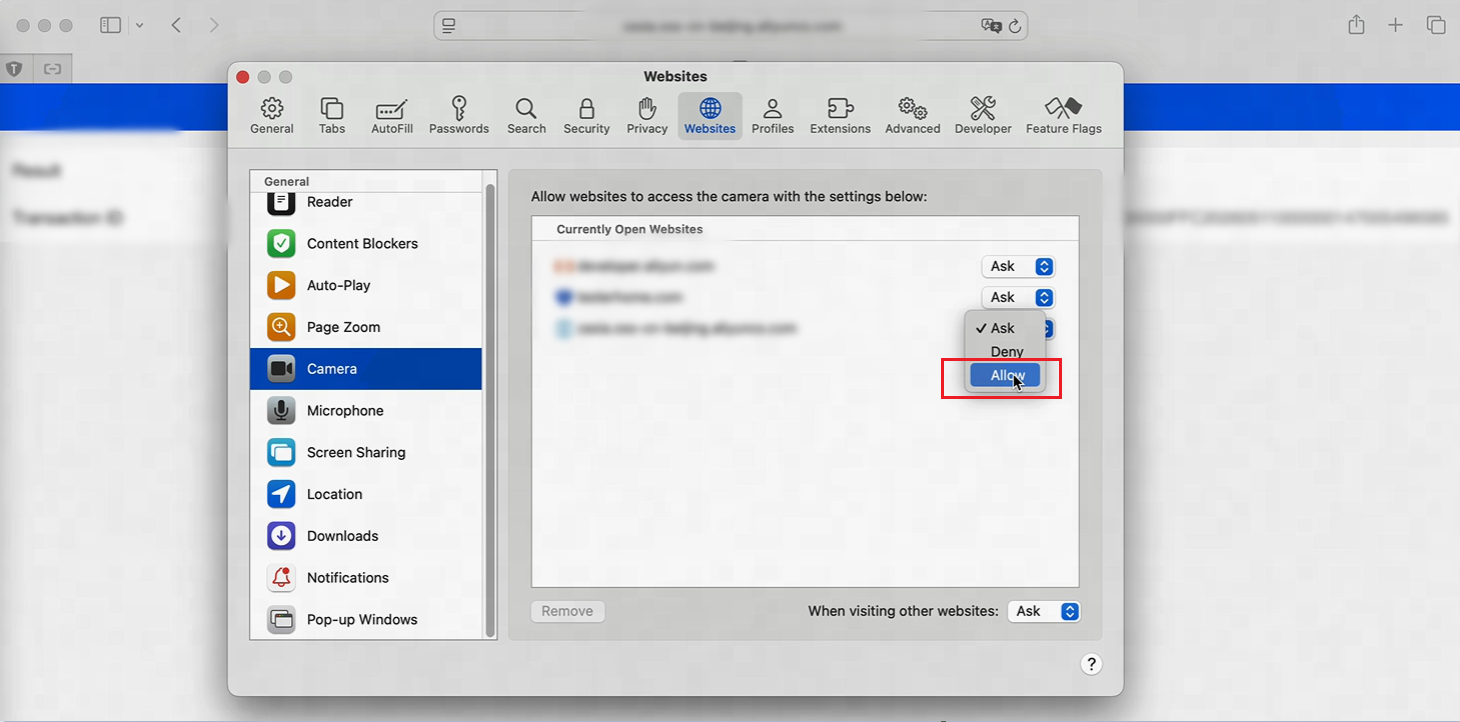The width and height of the screenshot is (1460, 722).
Task: Click the Currently Open Websites header
Action: click(x=629, y=229)
